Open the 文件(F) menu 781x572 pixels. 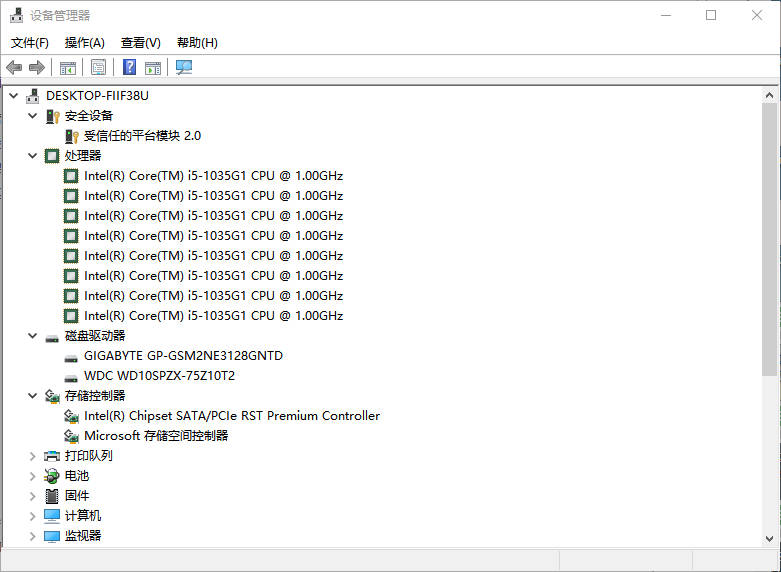point(30,43)
